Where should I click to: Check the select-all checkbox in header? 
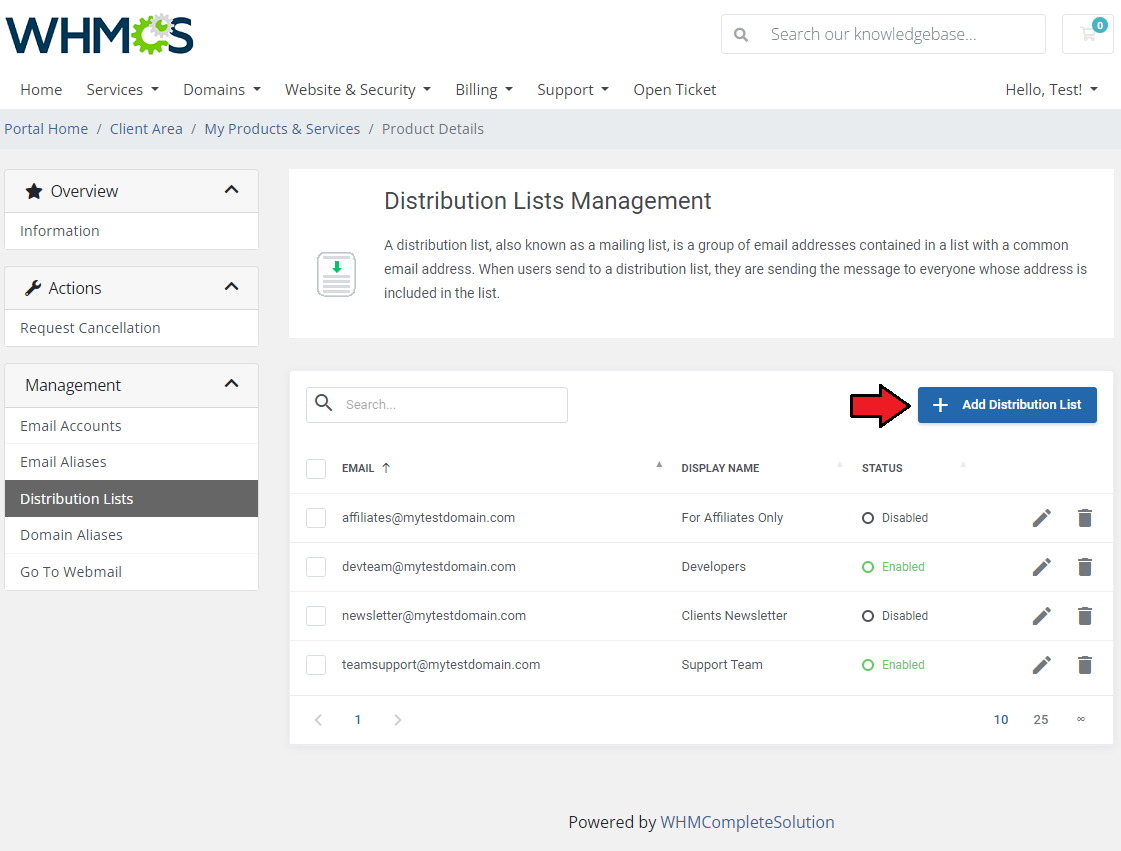[316, 468]
